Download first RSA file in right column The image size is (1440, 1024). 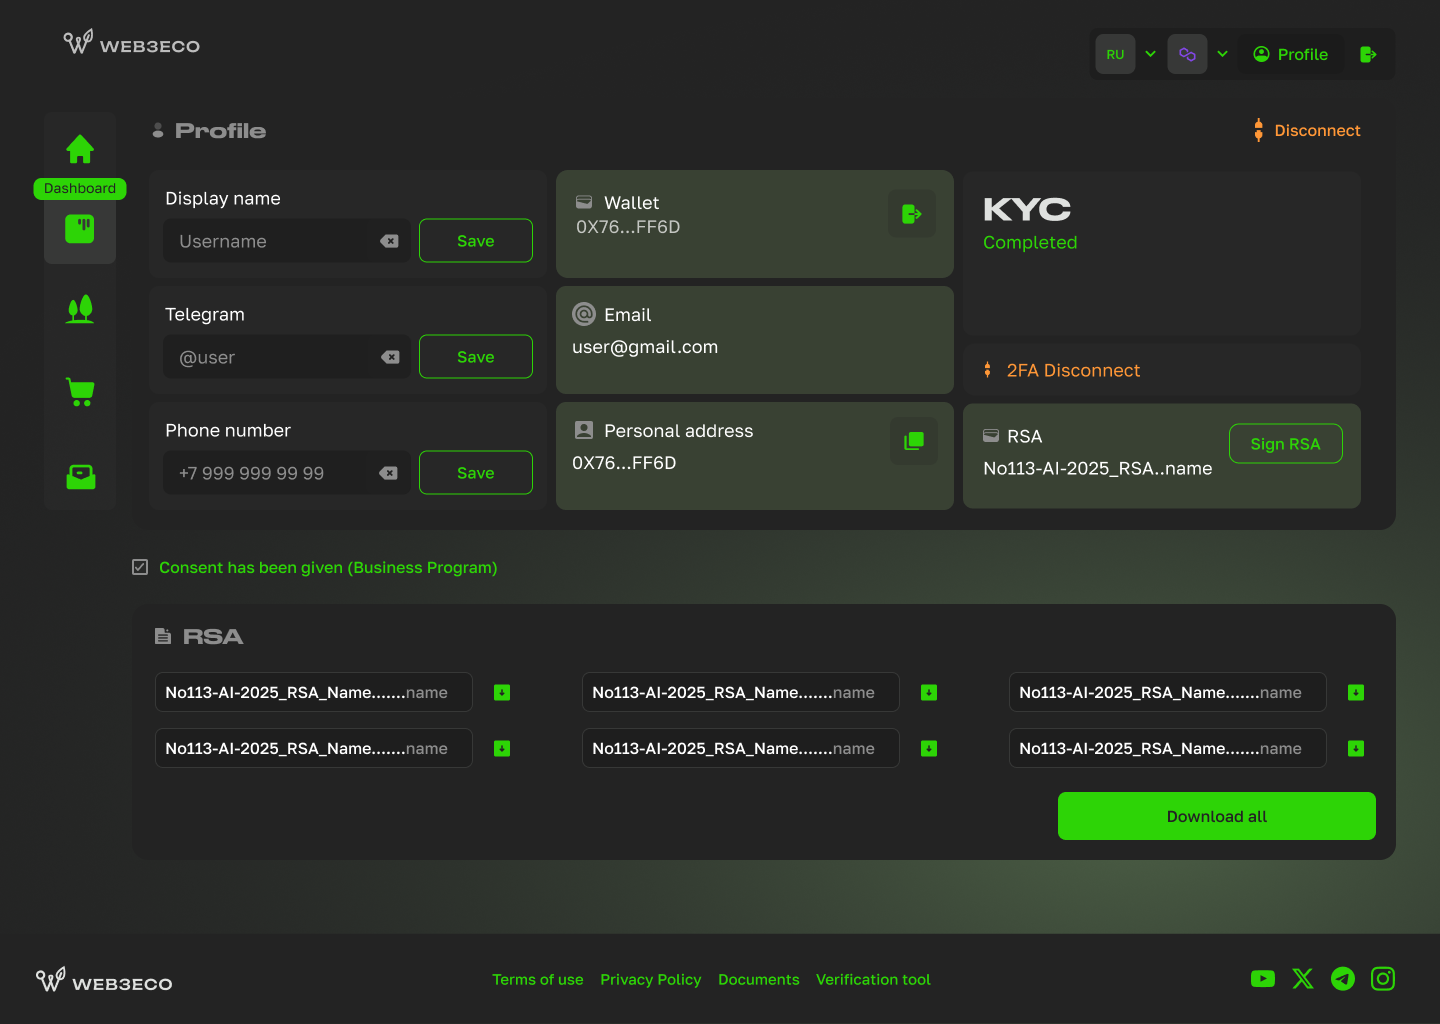click(x=1356, y=692)
